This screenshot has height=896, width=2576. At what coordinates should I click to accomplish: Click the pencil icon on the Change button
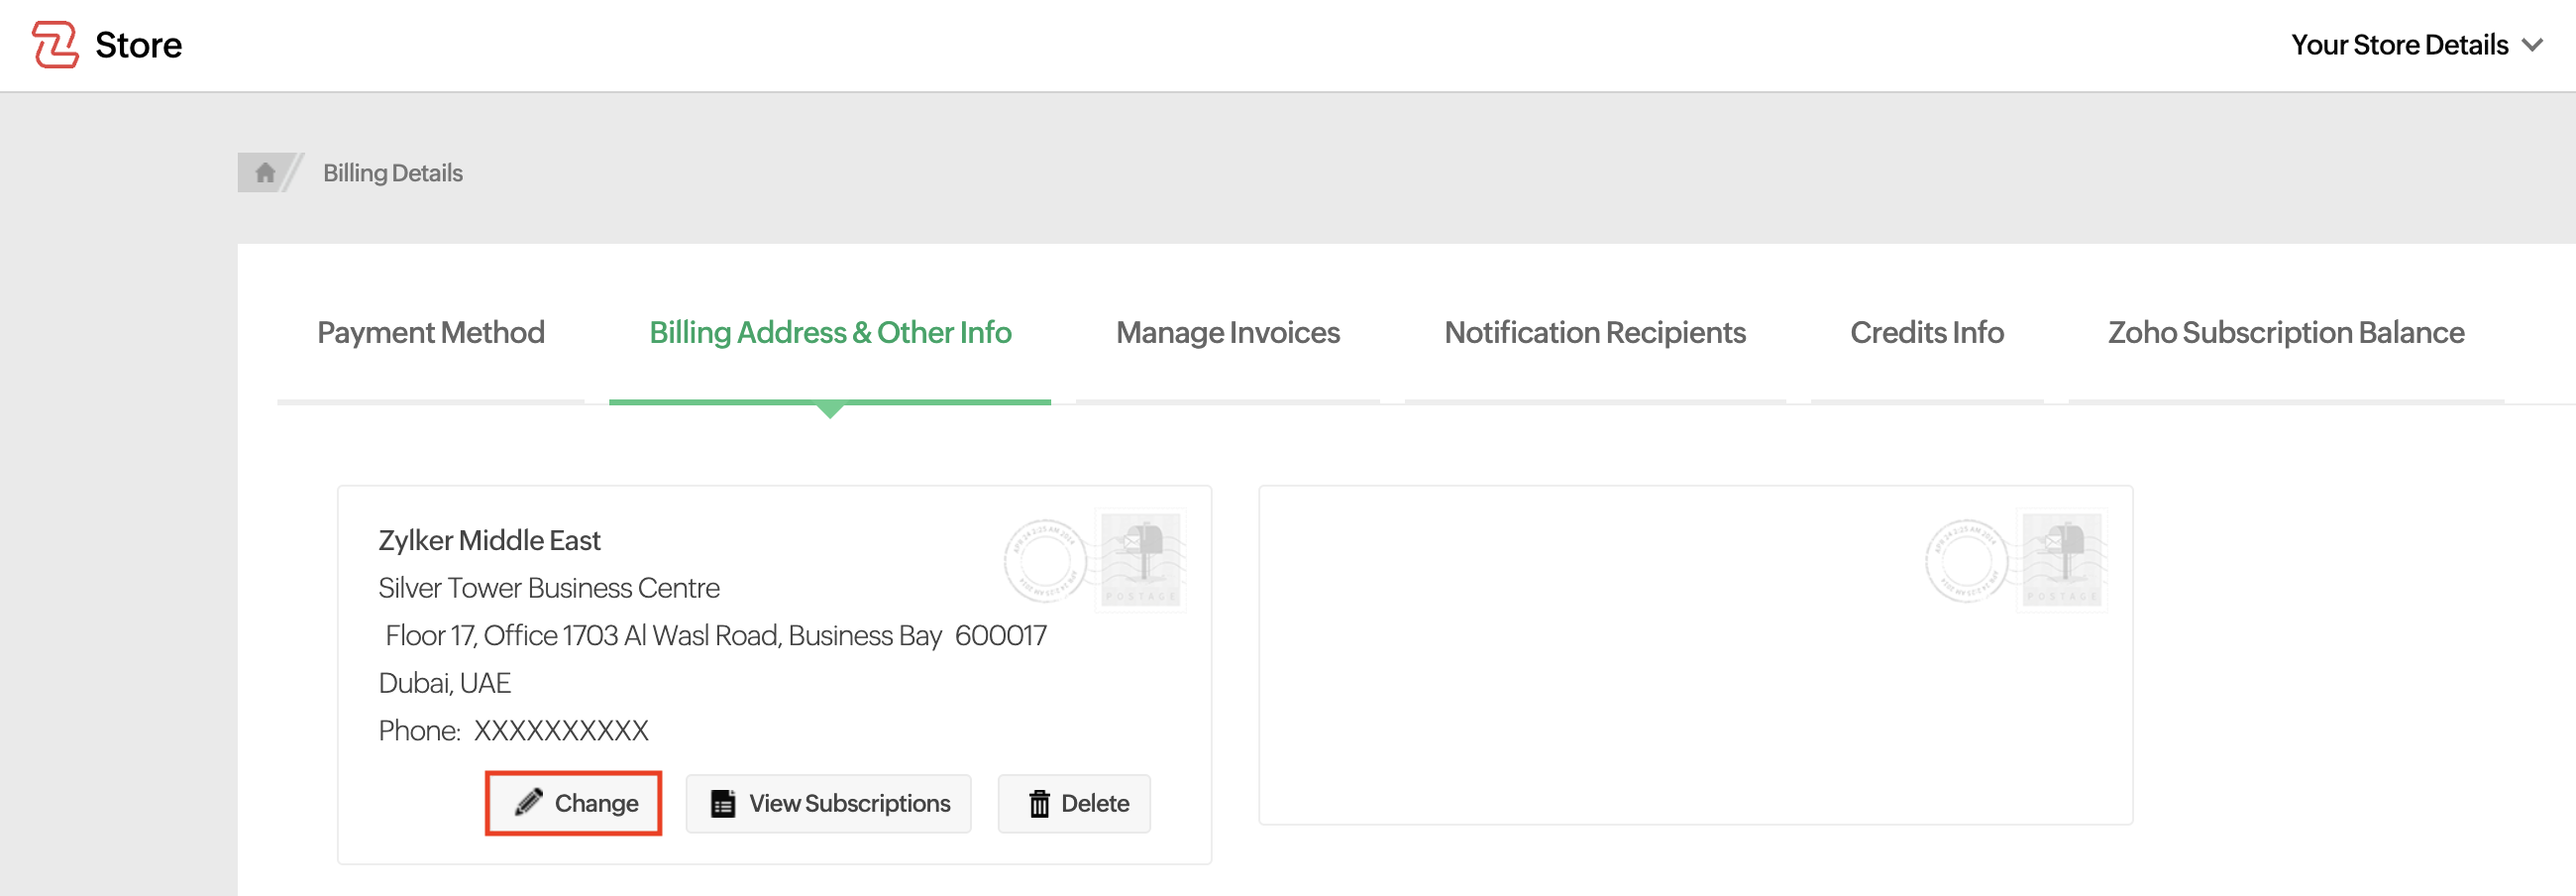tap(530, 802)
